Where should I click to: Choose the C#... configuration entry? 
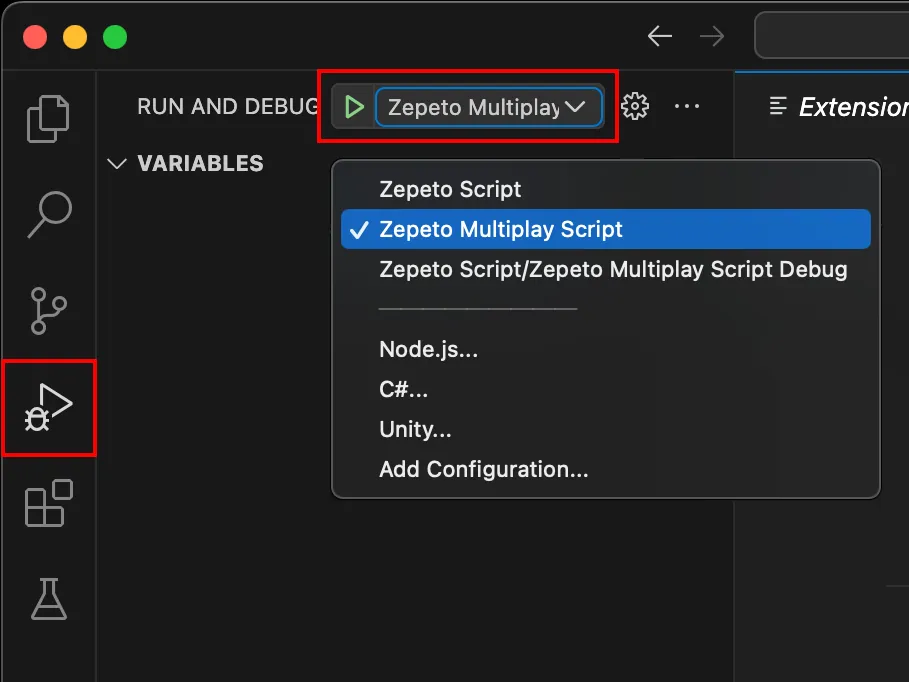click(x=606, y=389)
